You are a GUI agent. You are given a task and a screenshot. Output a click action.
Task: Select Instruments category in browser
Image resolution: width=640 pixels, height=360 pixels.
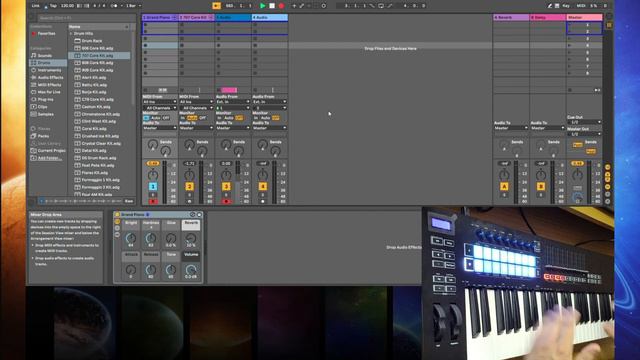49,70
